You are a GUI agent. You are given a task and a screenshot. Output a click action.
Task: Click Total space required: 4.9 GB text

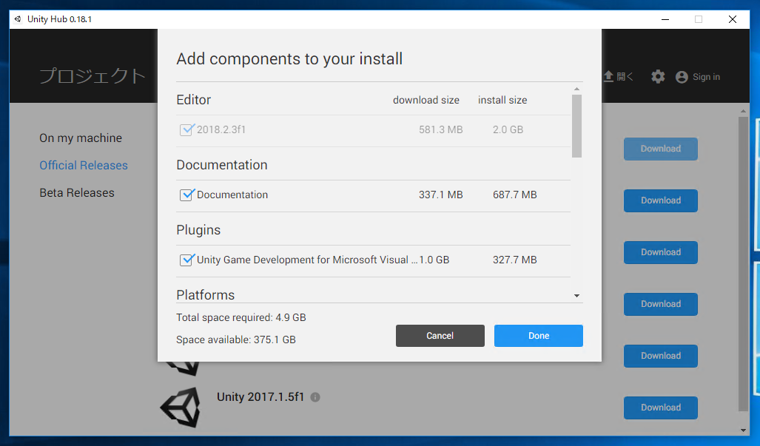241,318
